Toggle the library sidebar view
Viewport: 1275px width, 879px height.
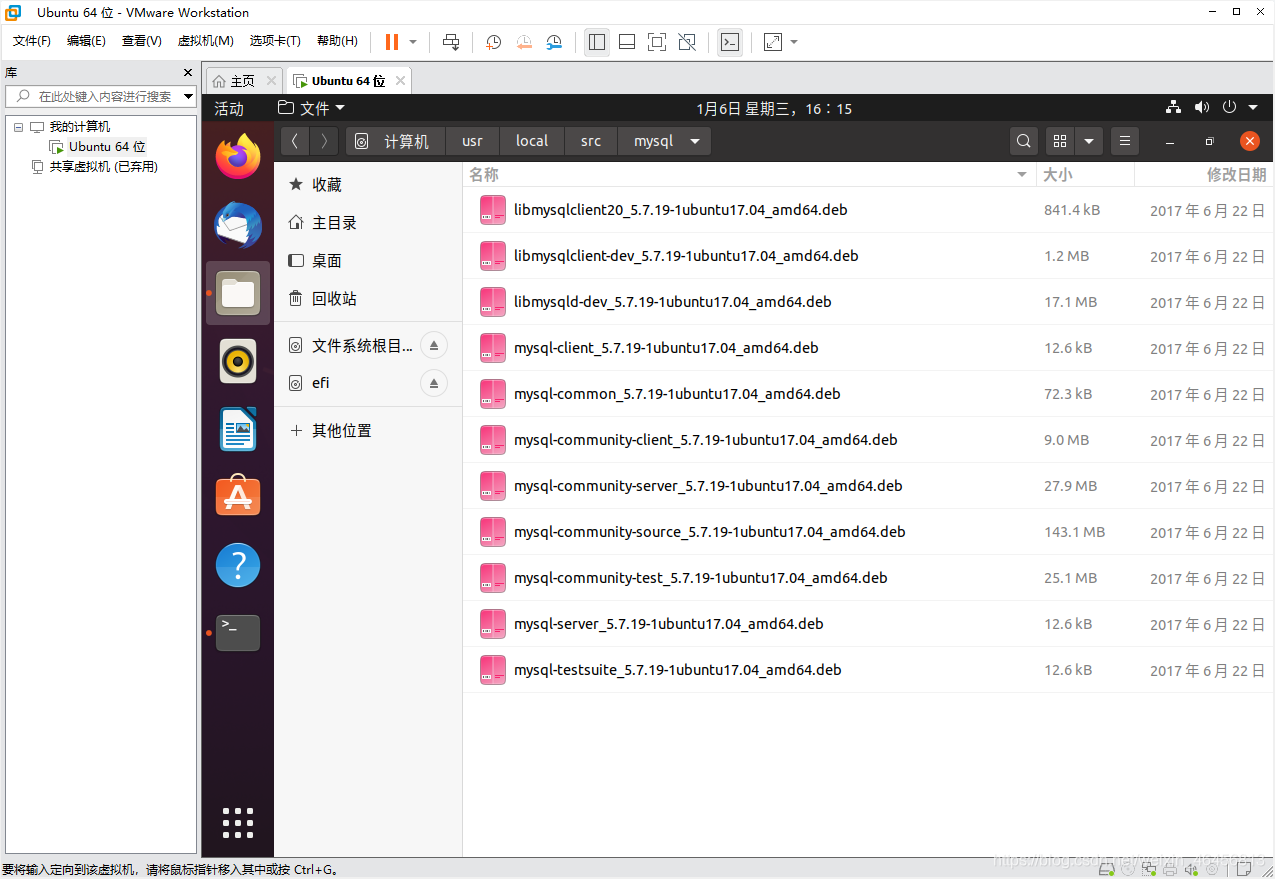597,42
